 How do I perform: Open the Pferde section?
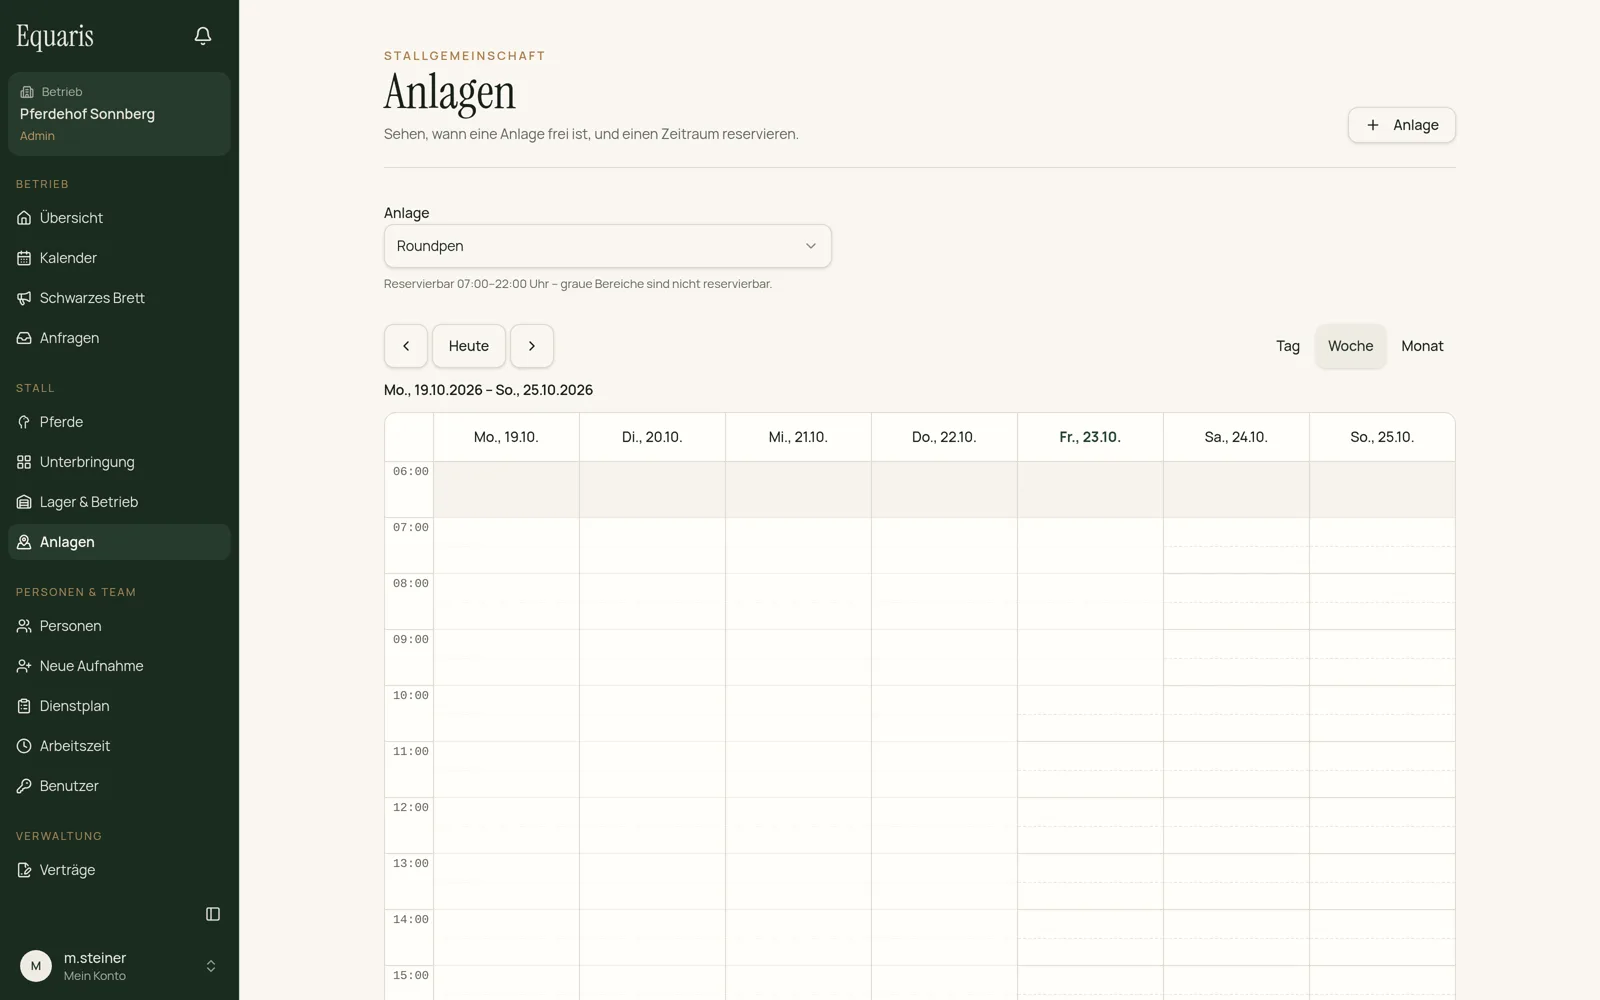pyautogui.click(x=119, y=422)
